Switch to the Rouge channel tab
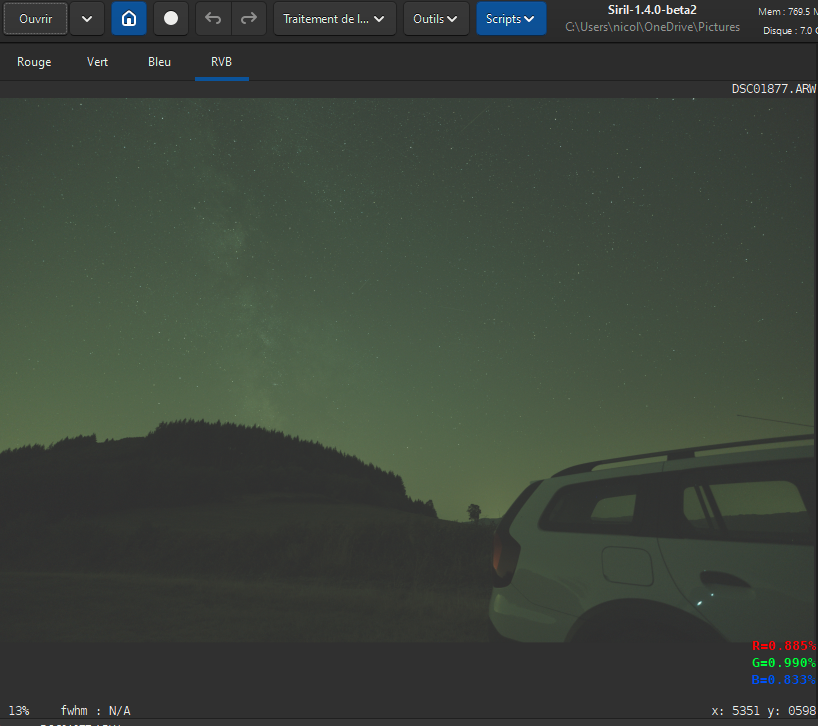The image size is (818, 726). [34, 62]
